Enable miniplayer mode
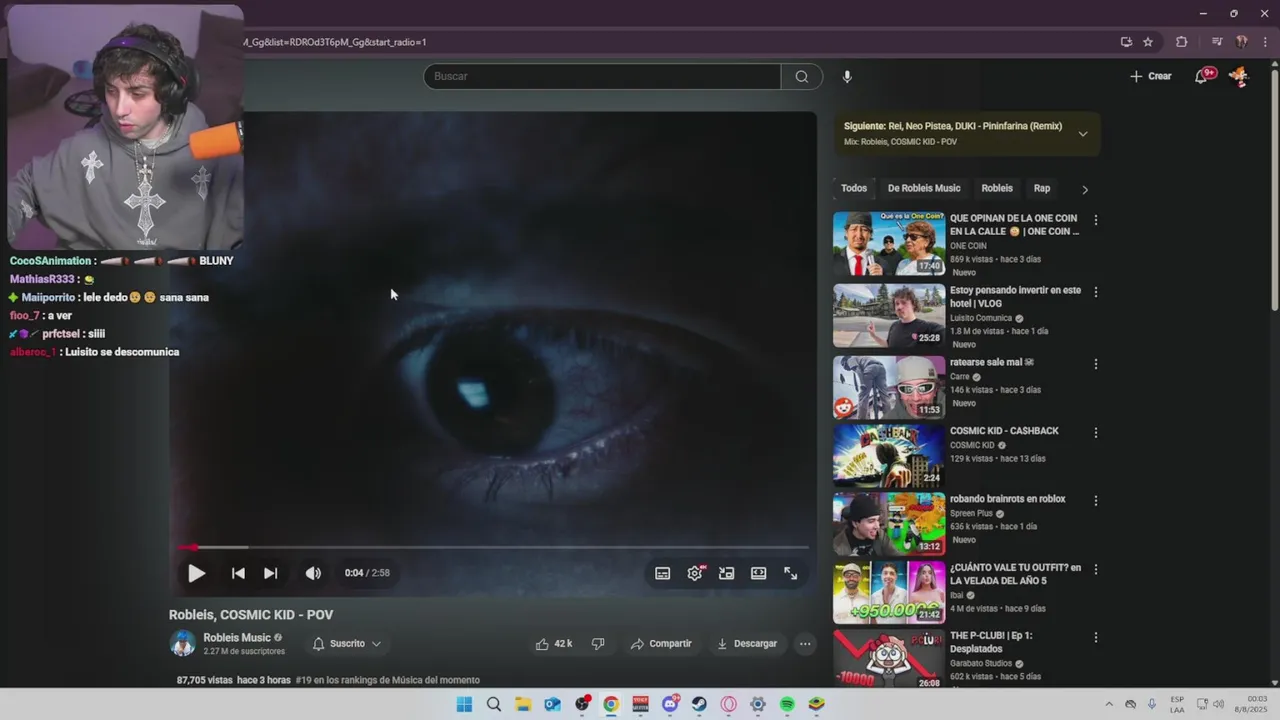The height and width of the screenshot is (720, 1280). [727, 573]
